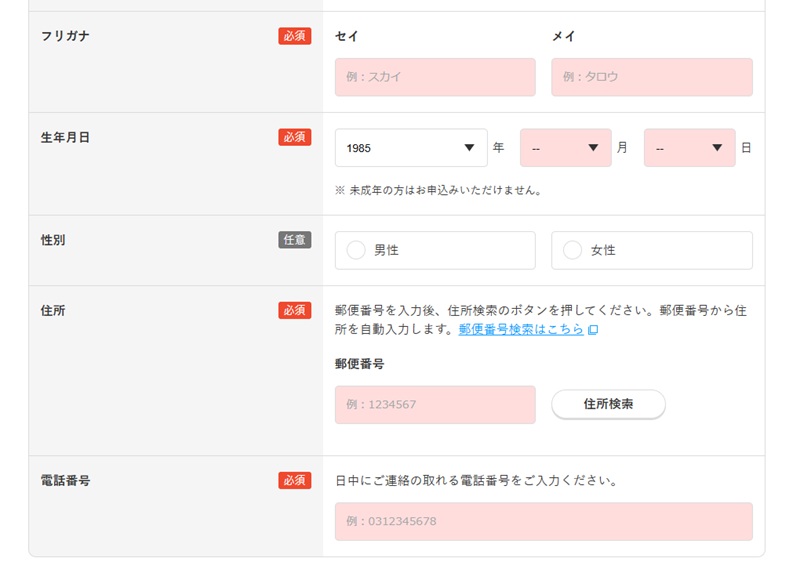Expand the birth month (月) dropdown
This screenshot has height=569, width=800.
(x=565, y=148)
